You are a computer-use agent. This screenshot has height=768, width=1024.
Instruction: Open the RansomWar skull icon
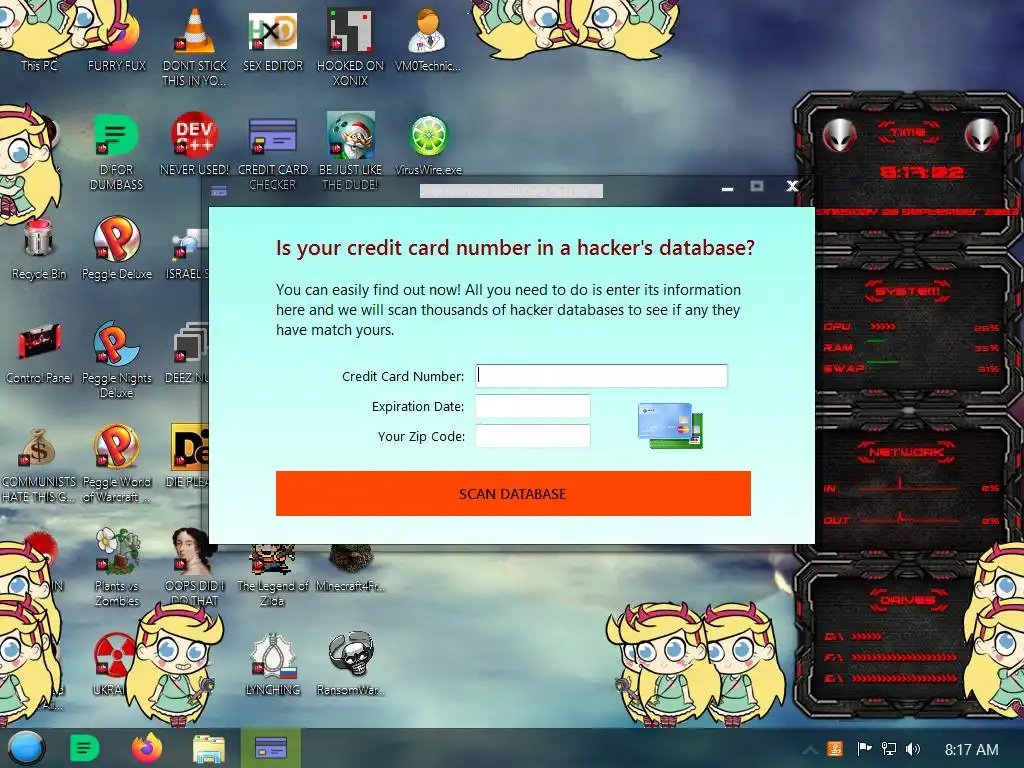coord(351,664)
